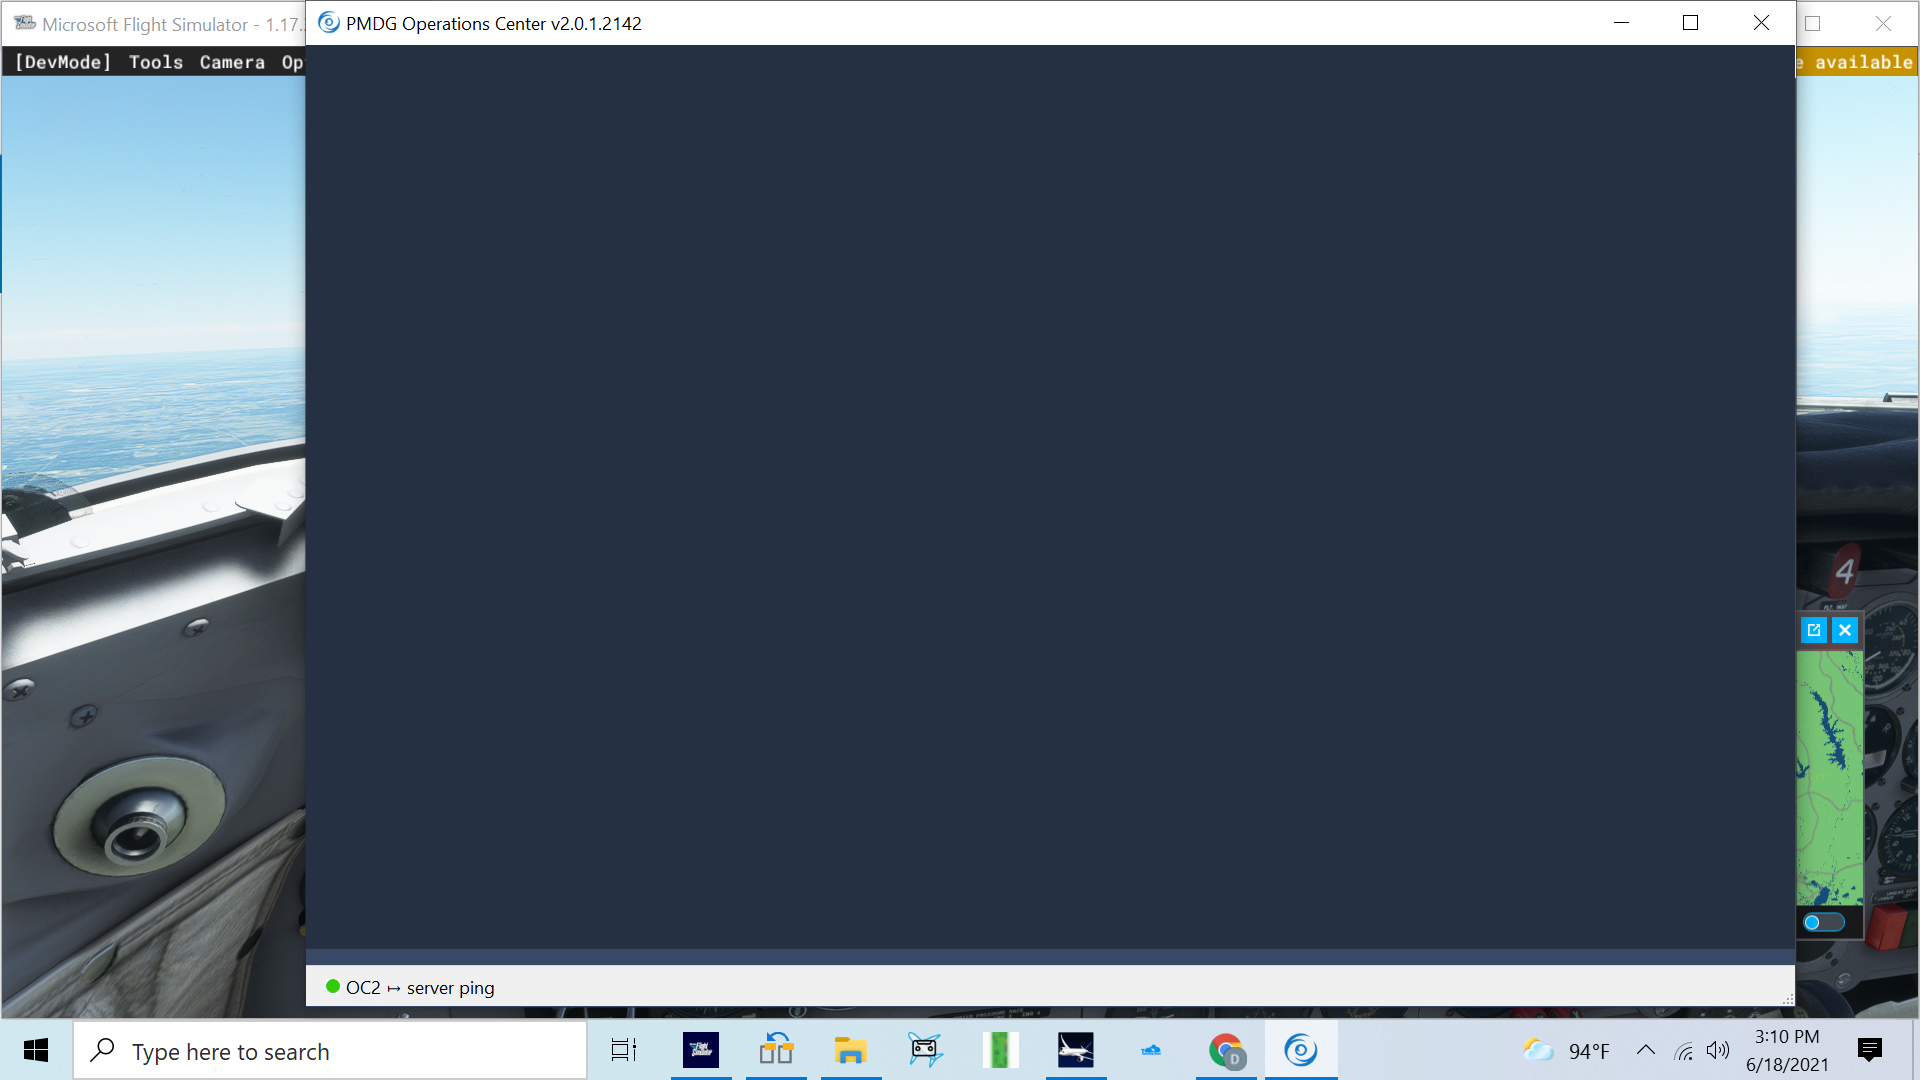Viewport: 1920px width, 1080px height.
Task: Open the Tools menu in Flight Simulator
Action: tap(156, 62)
